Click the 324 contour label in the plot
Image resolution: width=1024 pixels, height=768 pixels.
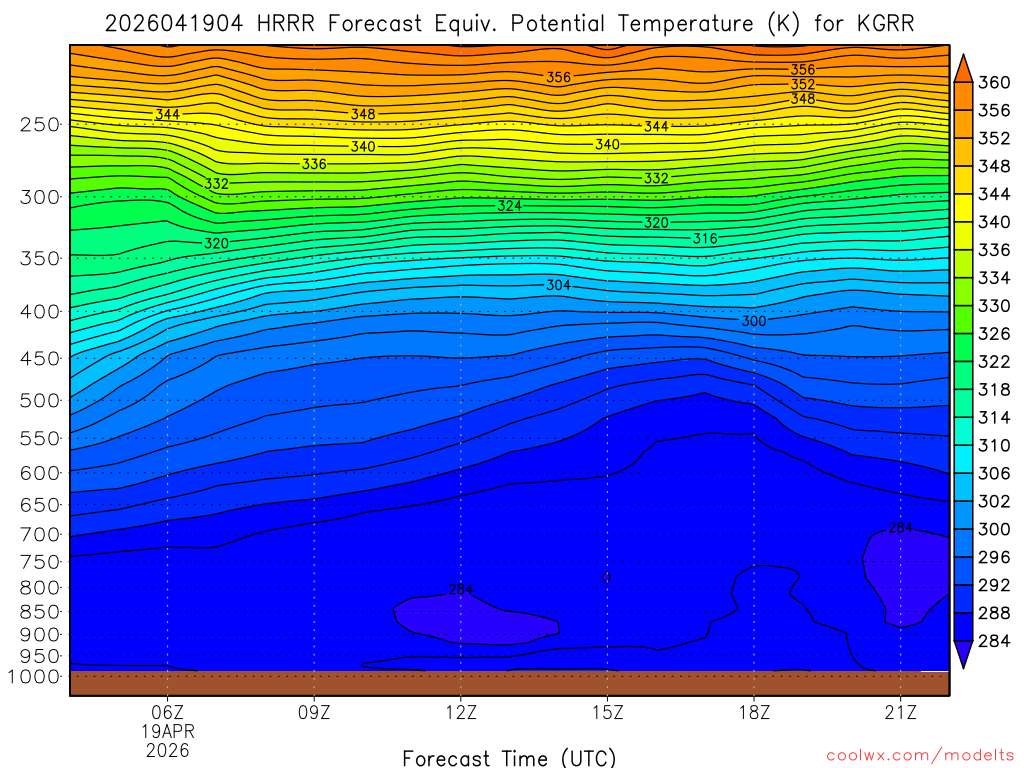coord(509,206)
